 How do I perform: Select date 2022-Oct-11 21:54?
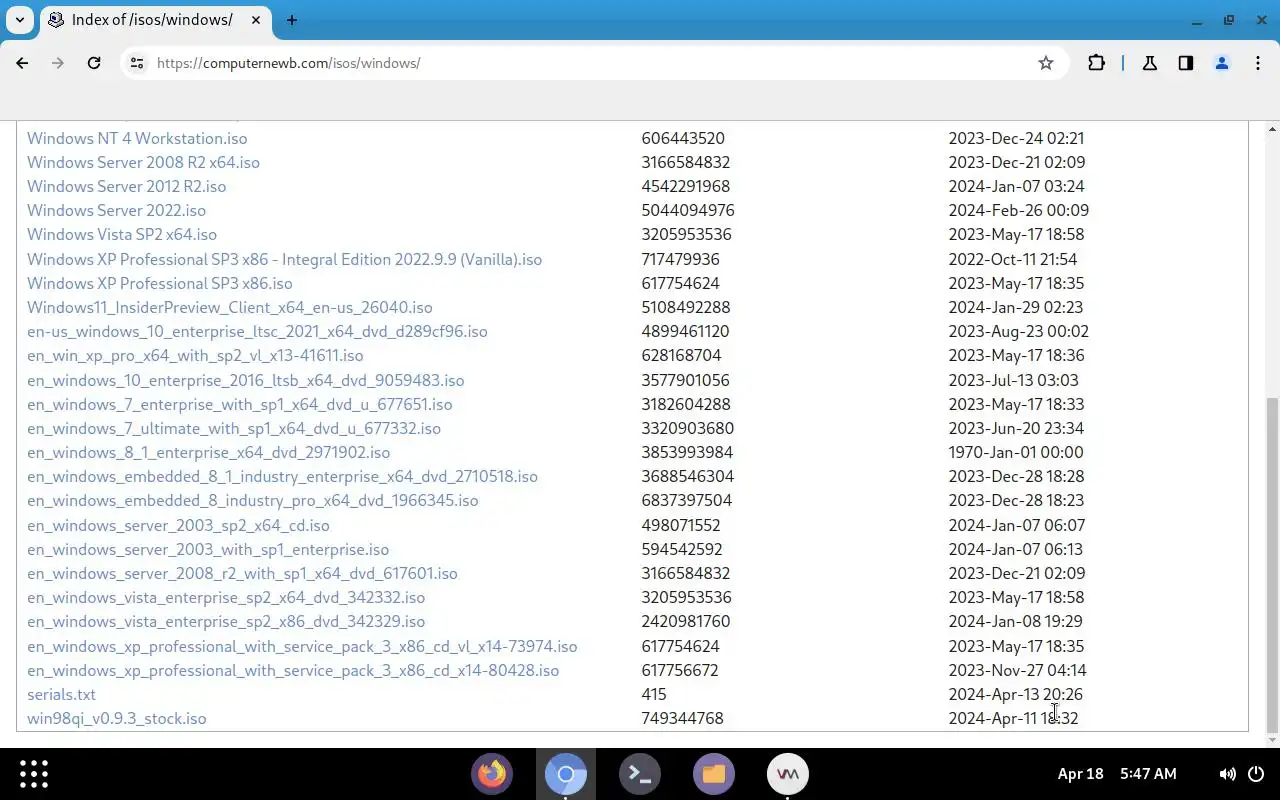coord(1013,259)
